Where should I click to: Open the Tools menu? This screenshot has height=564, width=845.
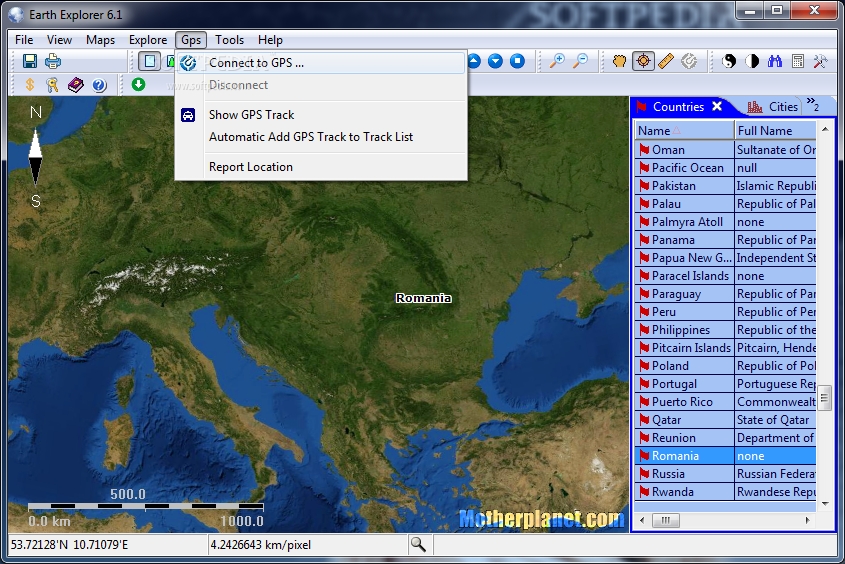pyautogui.click(x=230, y=40)
